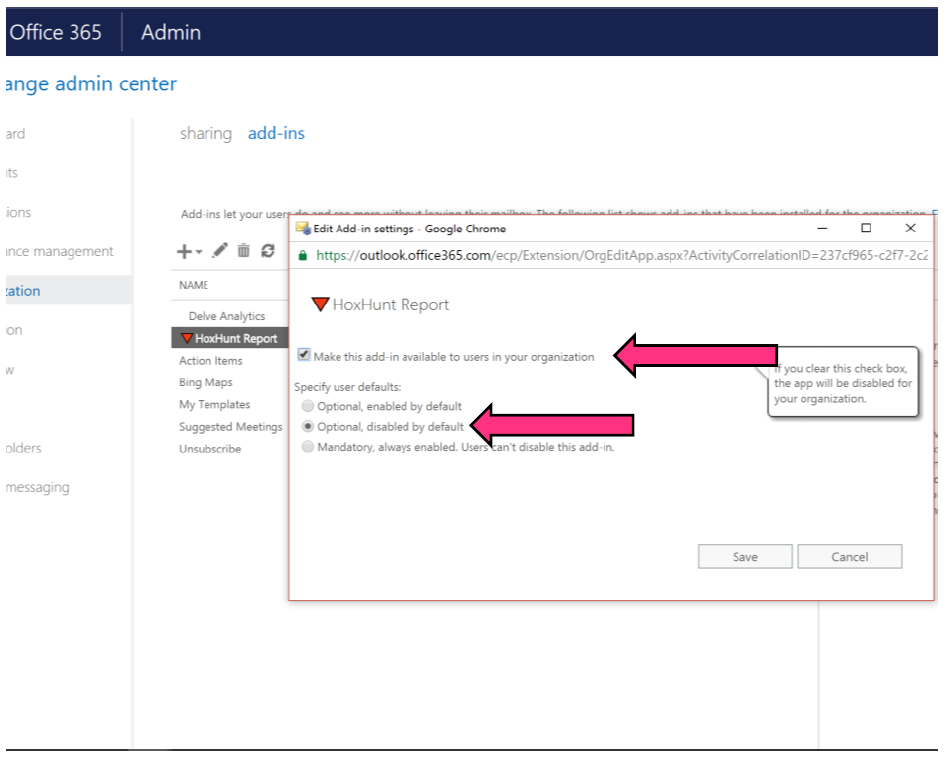
Task: Click the edit pencil icon
Action: click(220, 250)
